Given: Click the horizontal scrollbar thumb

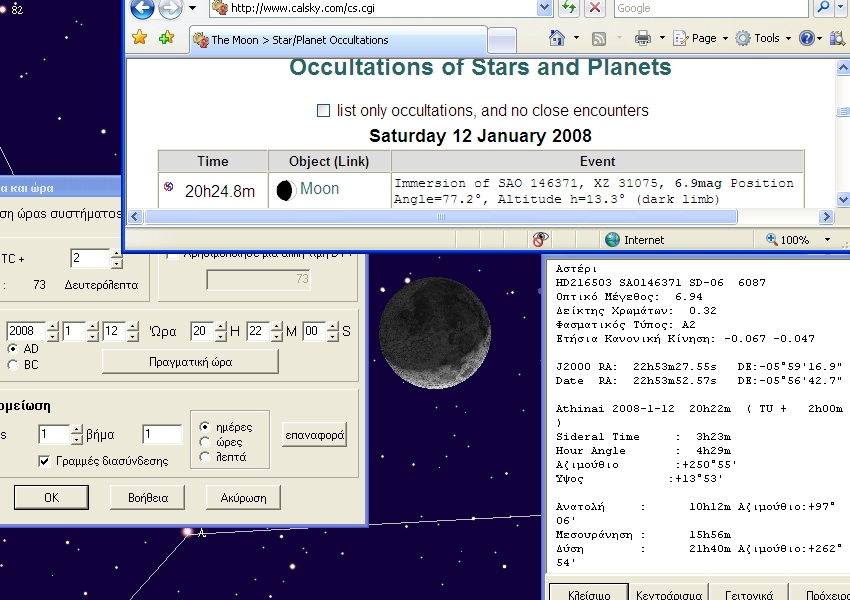Looking at the screenshot, I should pos(441,217).
